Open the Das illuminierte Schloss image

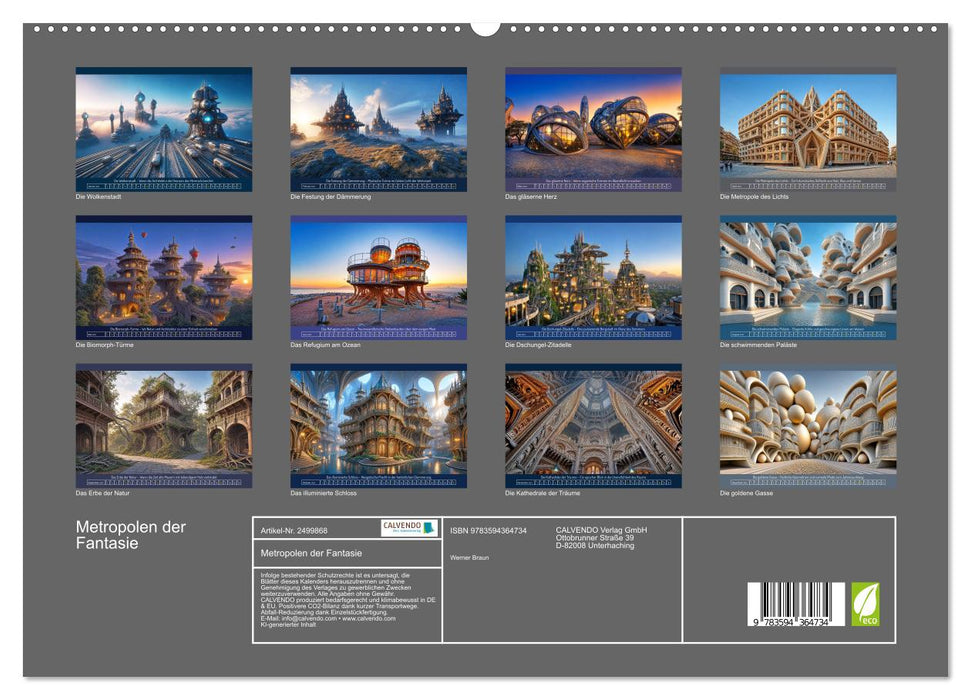tap(378, 426)
